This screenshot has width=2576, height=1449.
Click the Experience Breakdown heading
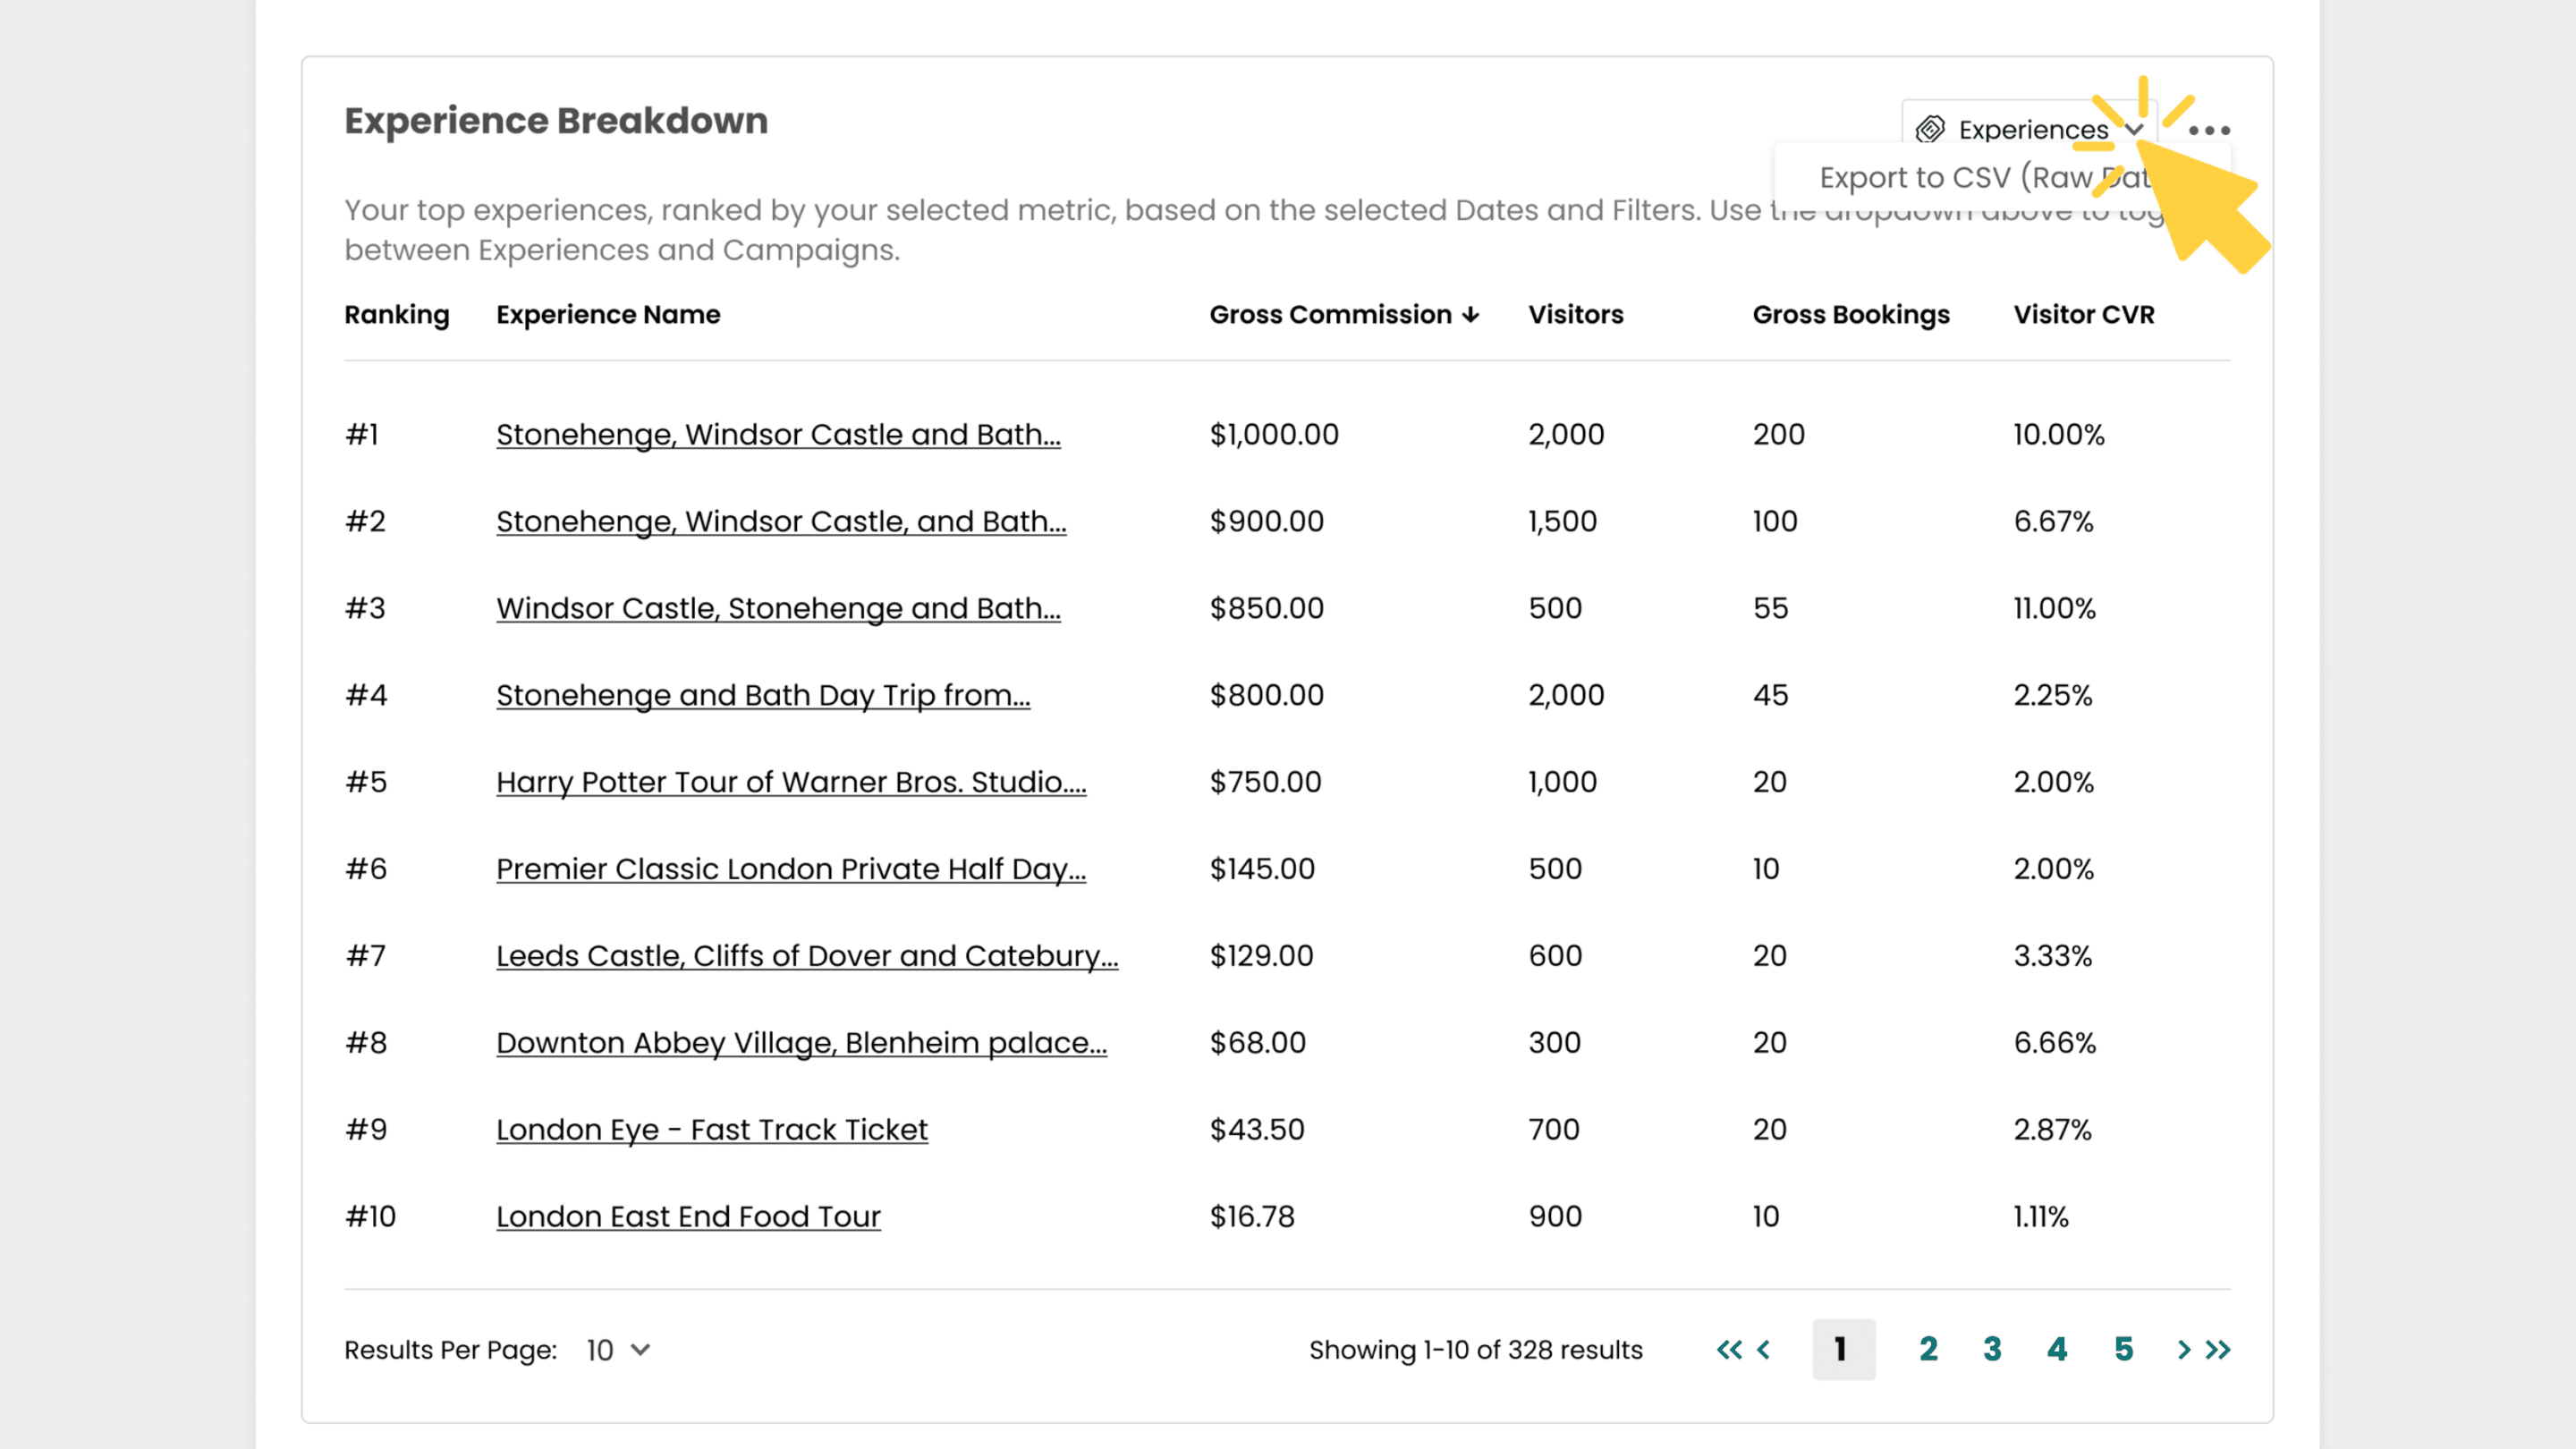(x=556, y=121)
